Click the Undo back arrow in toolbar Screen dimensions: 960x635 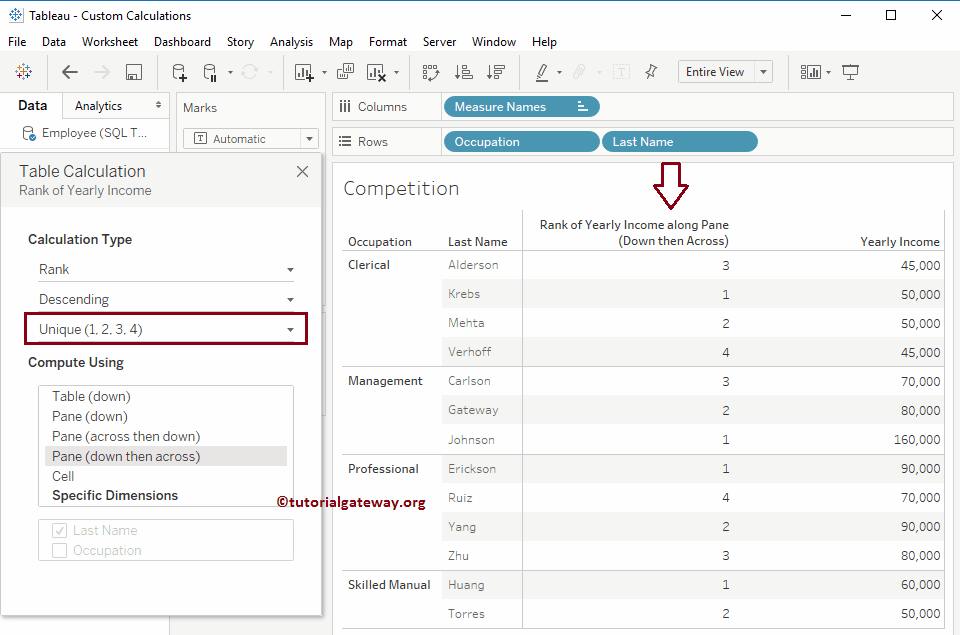69,72
